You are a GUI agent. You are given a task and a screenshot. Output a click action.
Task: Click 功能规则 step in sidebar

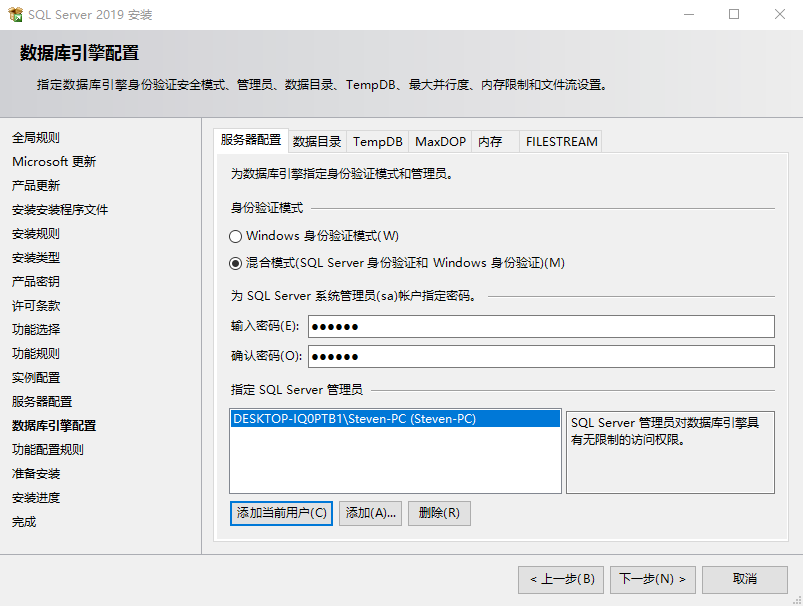[36, 353]
